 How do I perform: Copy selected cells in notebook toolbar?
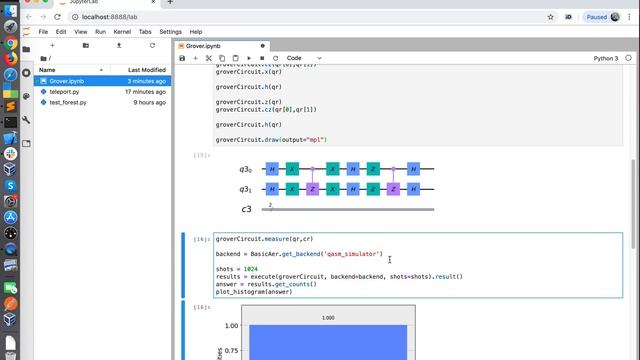(x=222, y=58)
